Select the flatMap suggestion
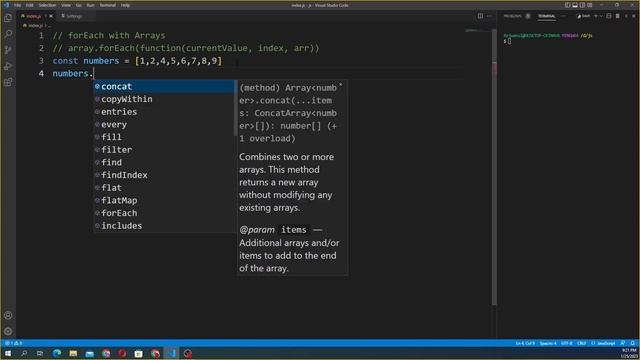640x360 pixels. click(164, 200)
